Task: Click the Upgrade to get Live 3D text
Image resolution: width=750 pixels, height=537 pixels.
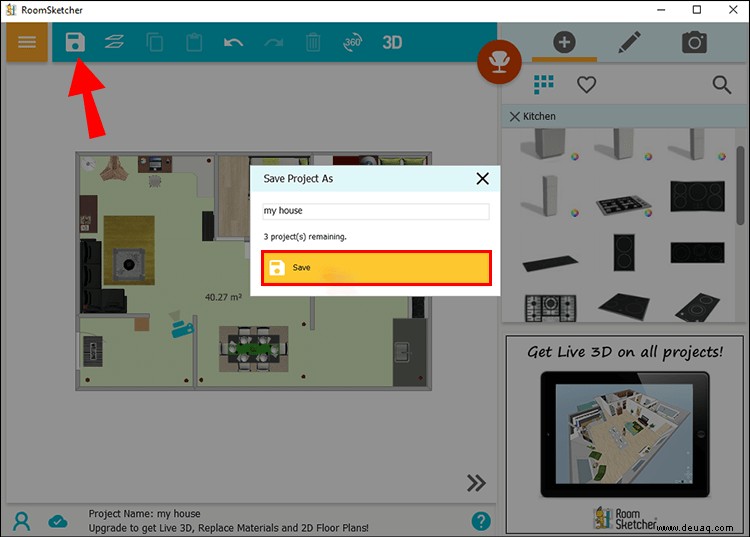Action: pos(228,528)
